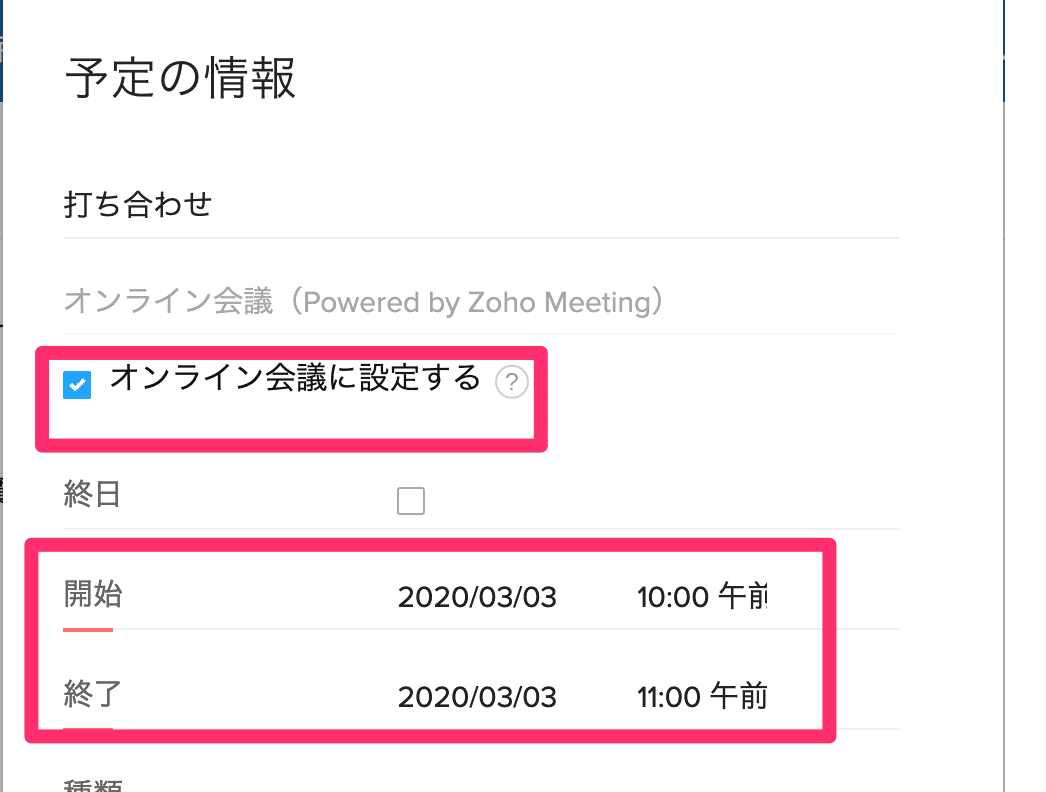Open the 11:00 午前 end time dropdown

[702, 697]
